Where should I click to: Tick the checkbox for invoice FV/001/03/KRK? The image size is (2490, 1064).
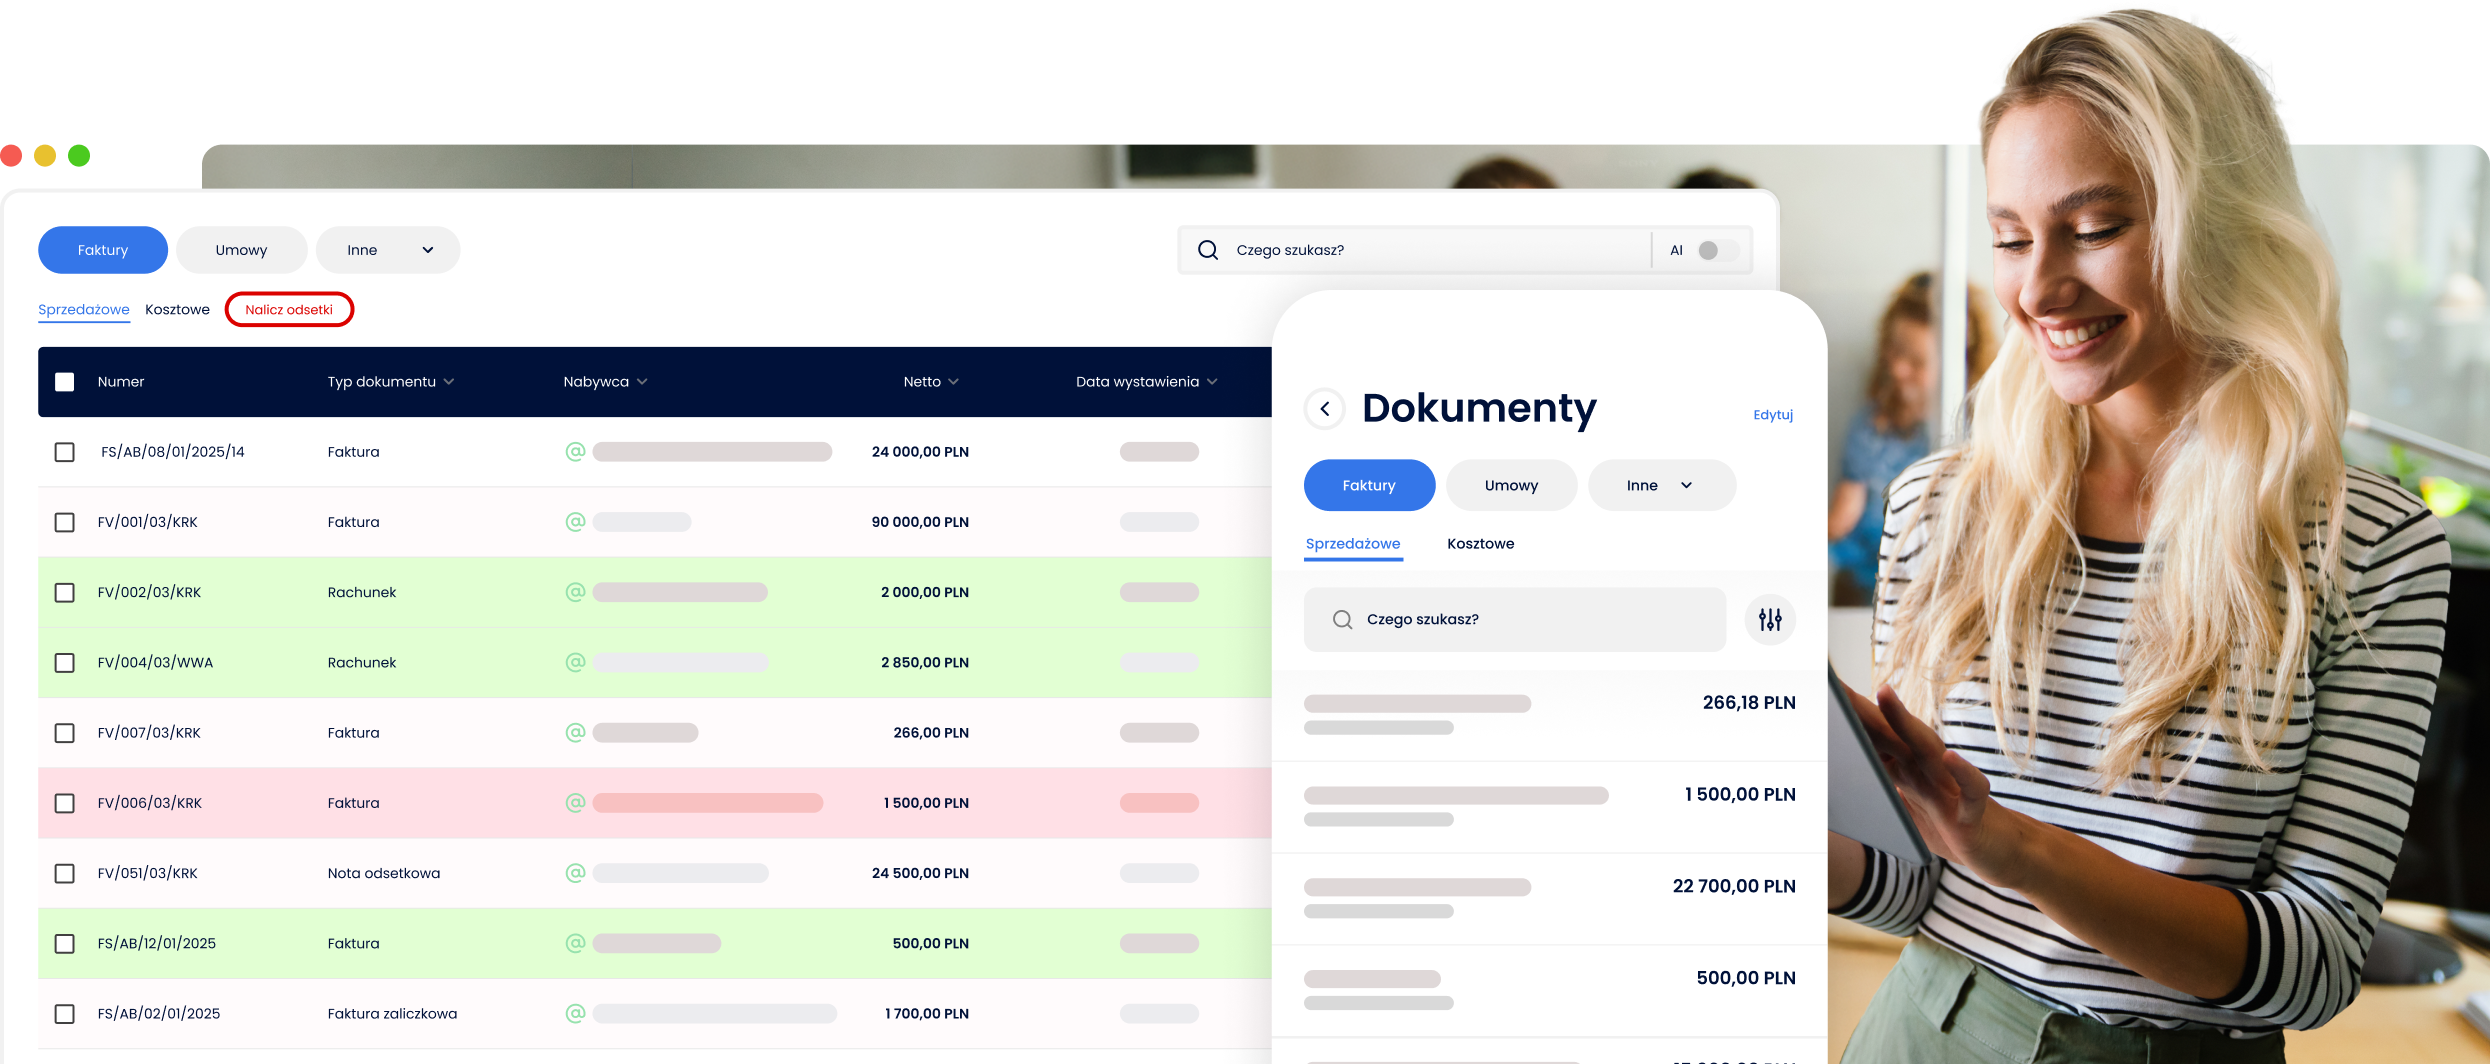[65, 522]
